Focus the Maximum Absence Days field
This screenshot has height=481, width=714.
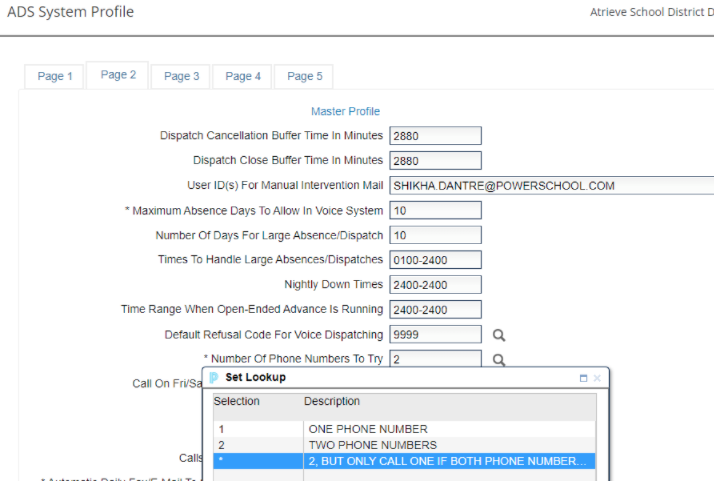point(435,211)
